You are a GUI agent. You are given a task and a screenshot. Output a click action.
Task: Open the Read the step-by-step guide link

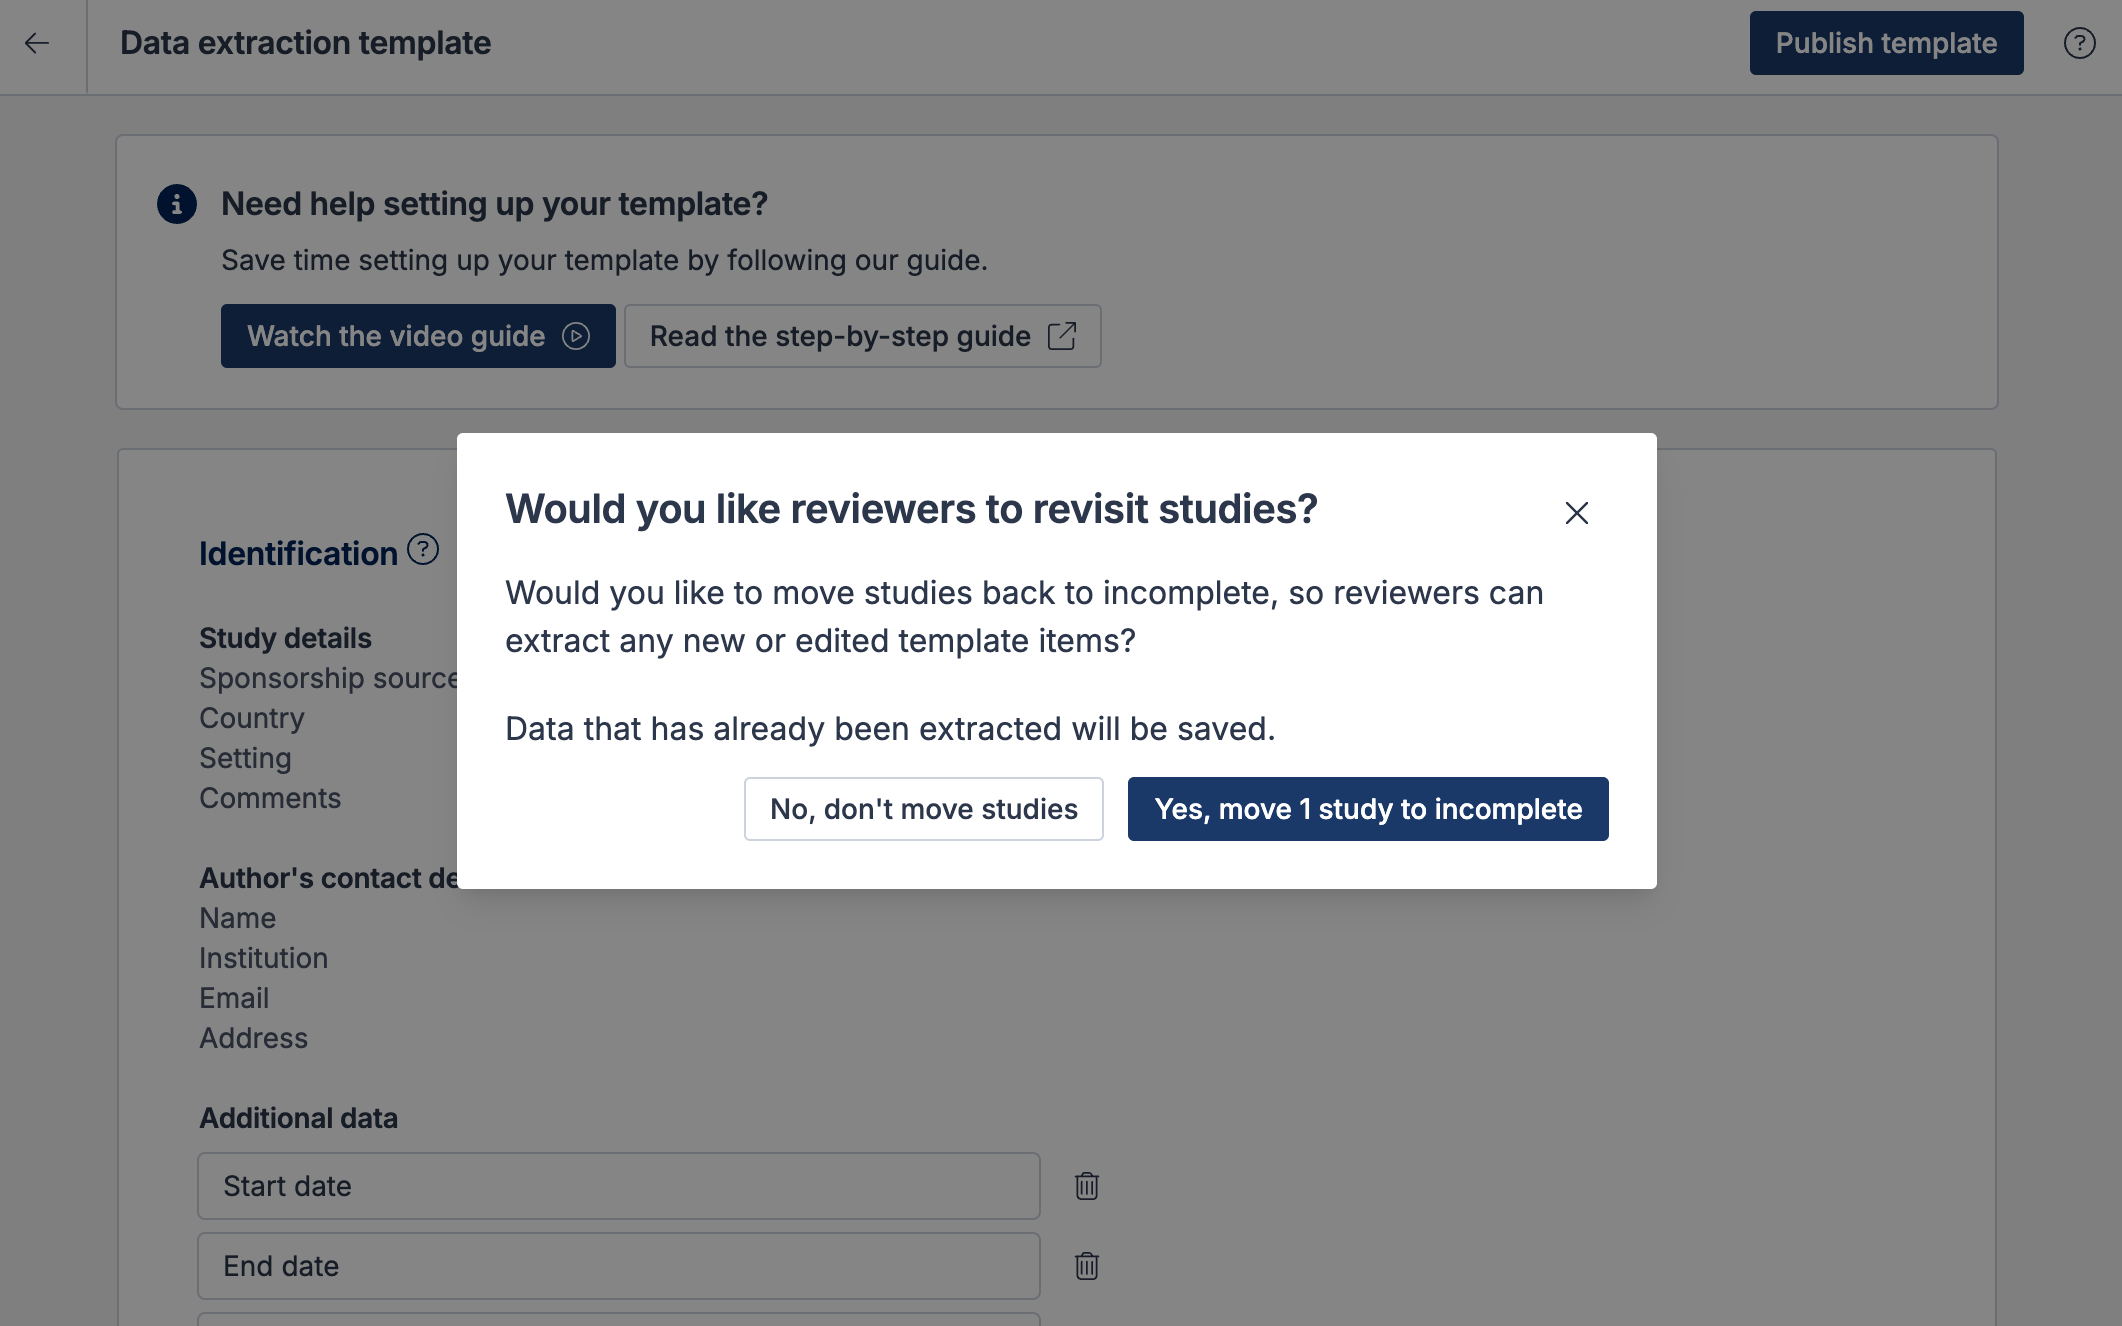862,336
